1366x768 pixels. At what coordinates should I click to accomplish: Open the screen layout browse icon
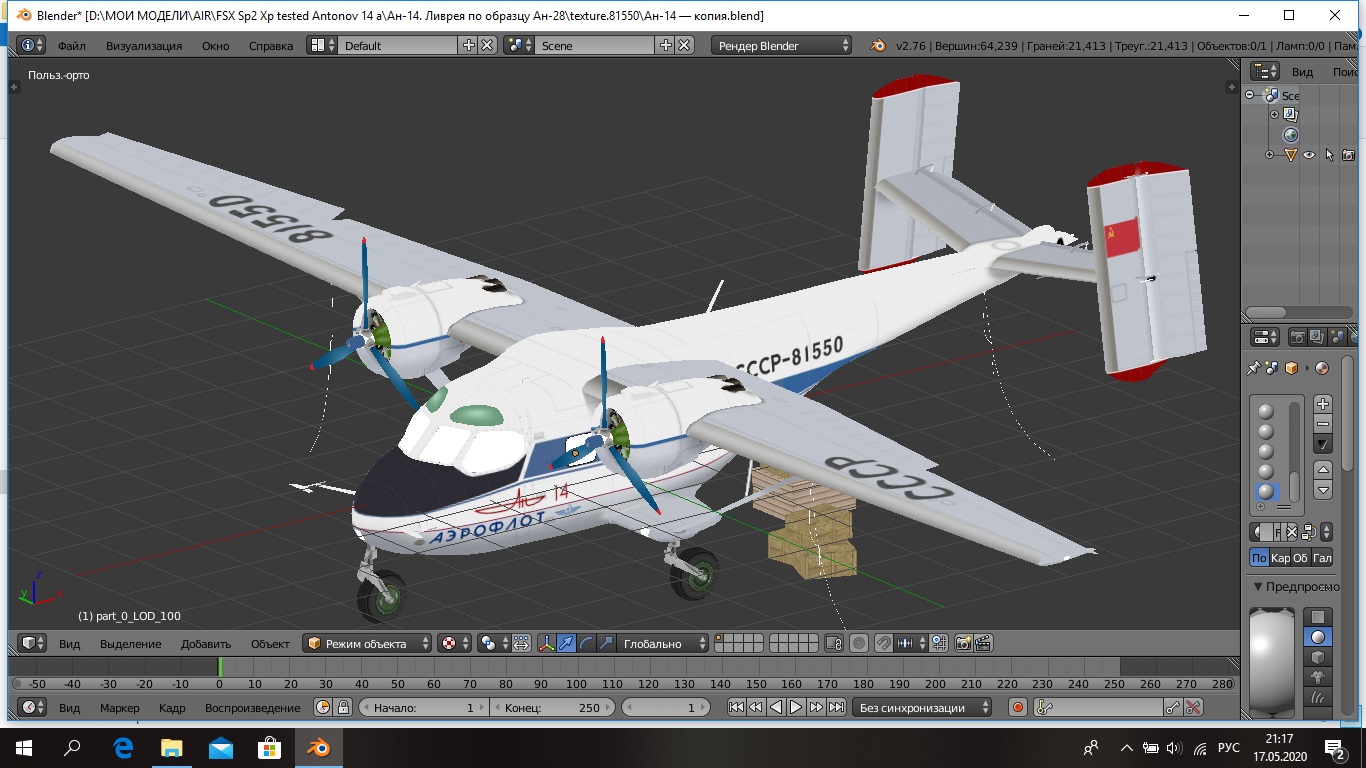[322, 46]
